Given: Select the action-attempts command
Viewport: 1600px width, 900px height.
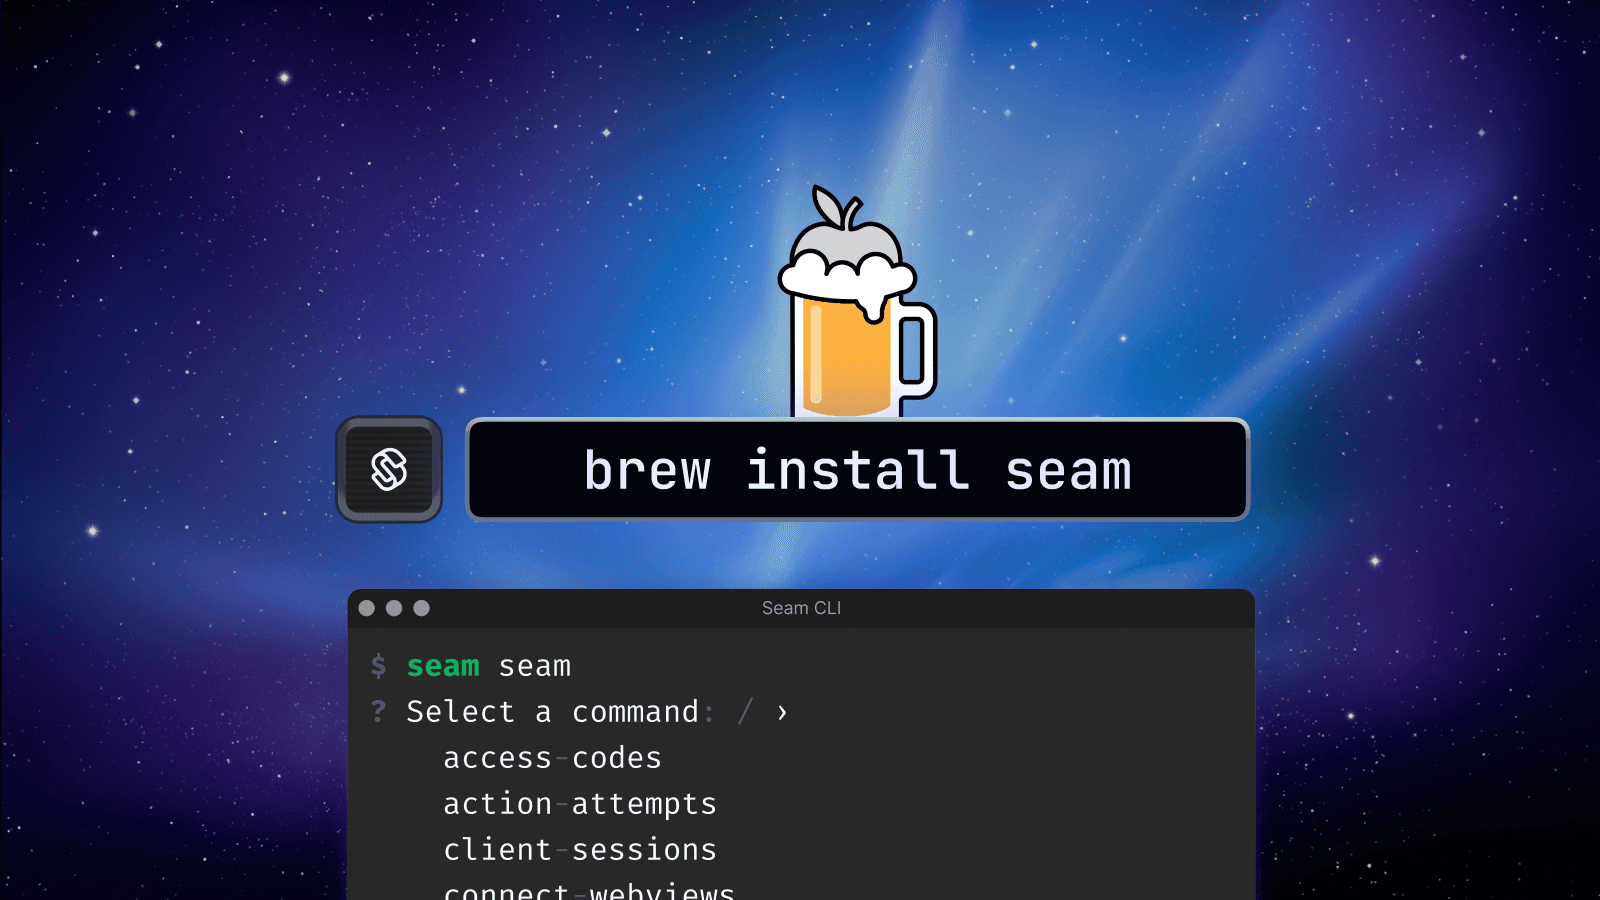Looking at the screenshot, I should point(580,804).
